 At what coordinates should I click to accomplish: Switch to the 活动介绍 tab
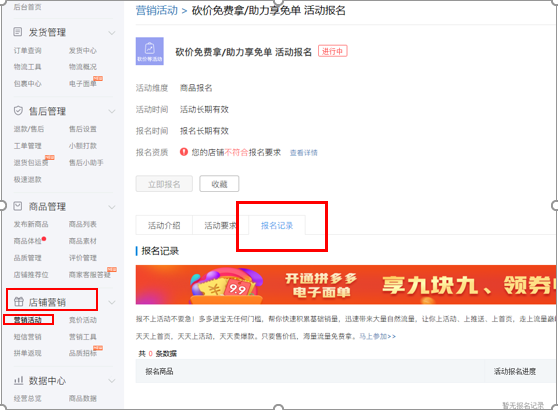point(164,225)
